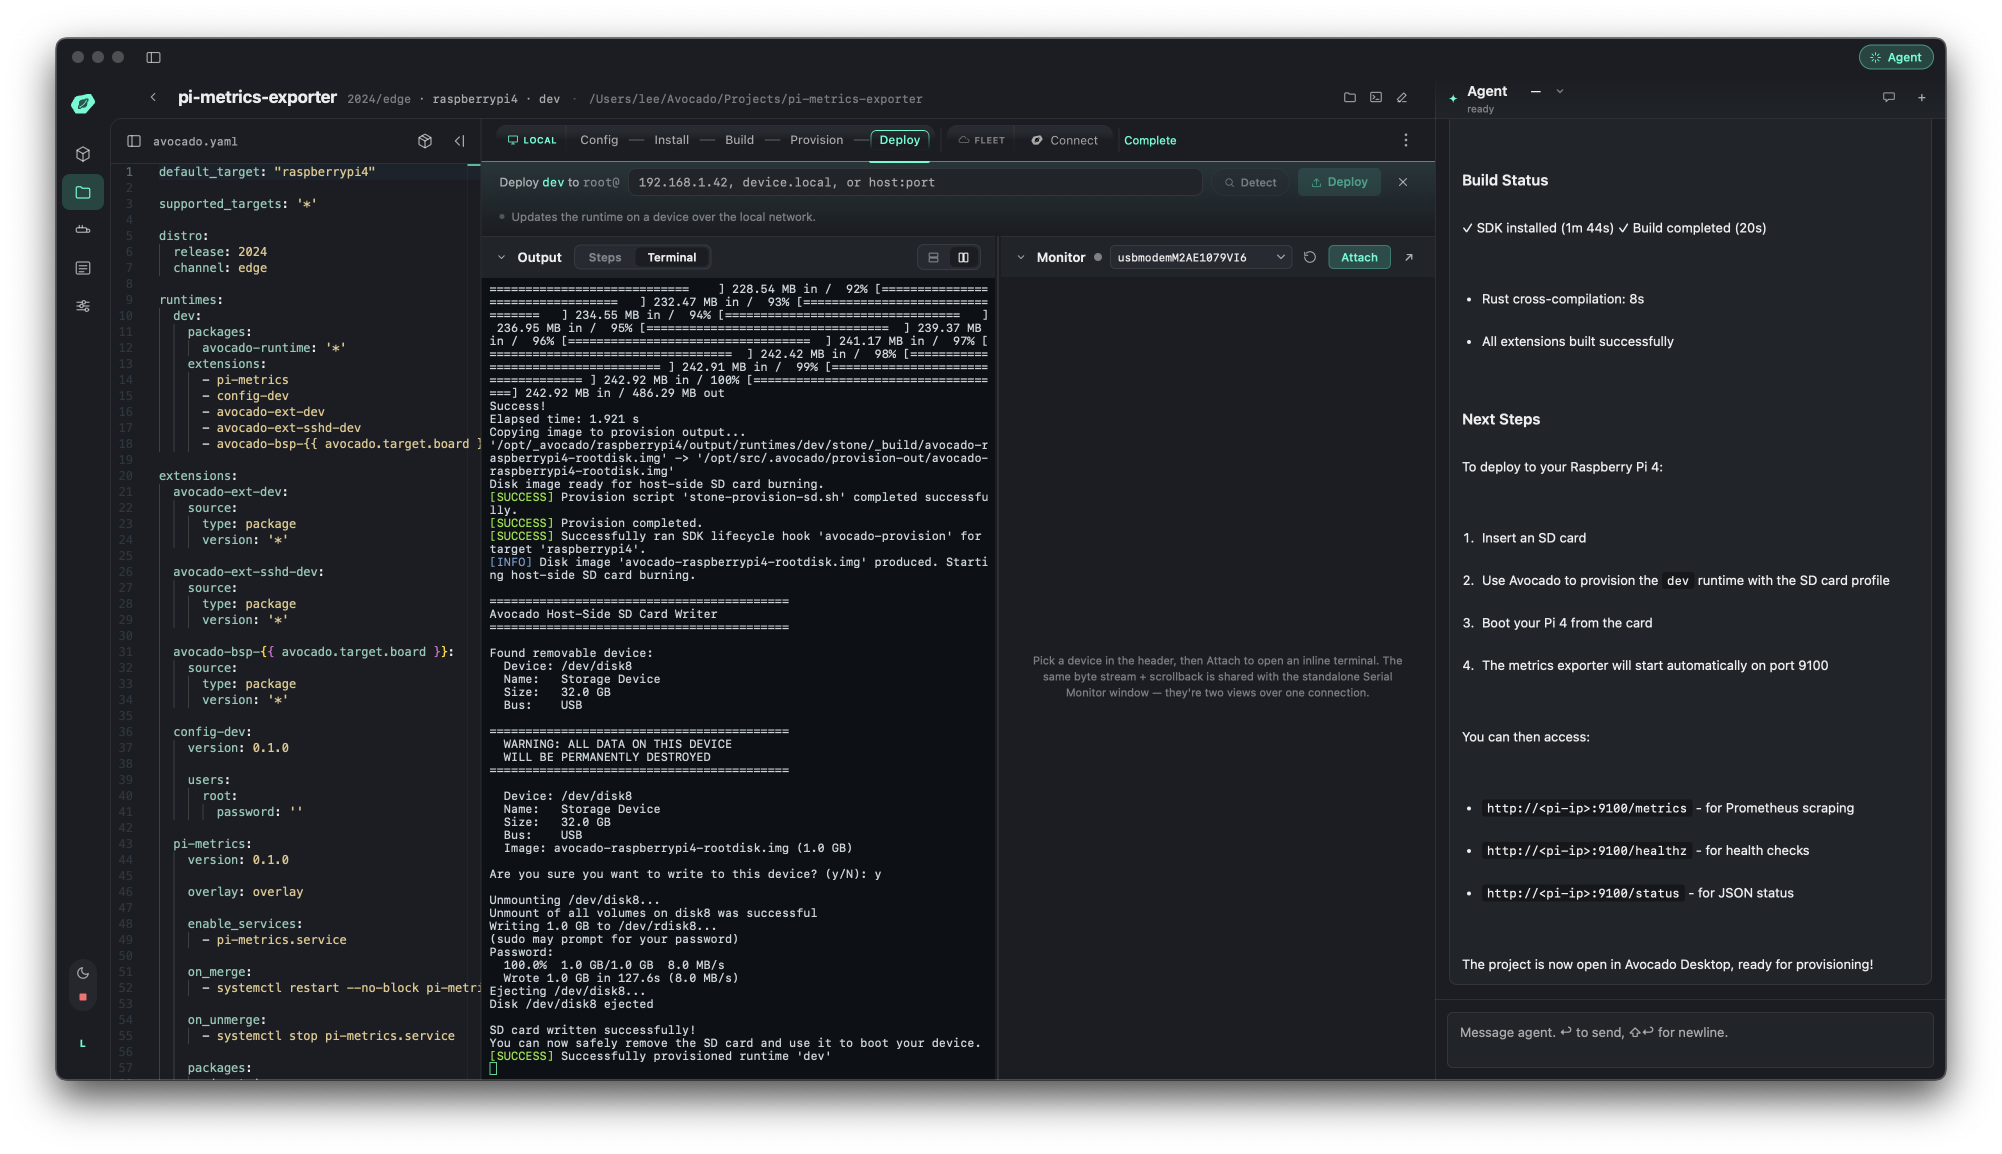Open the devices icon in the left sidebar
The image size is (2002, 1154).
pos(83,230)
